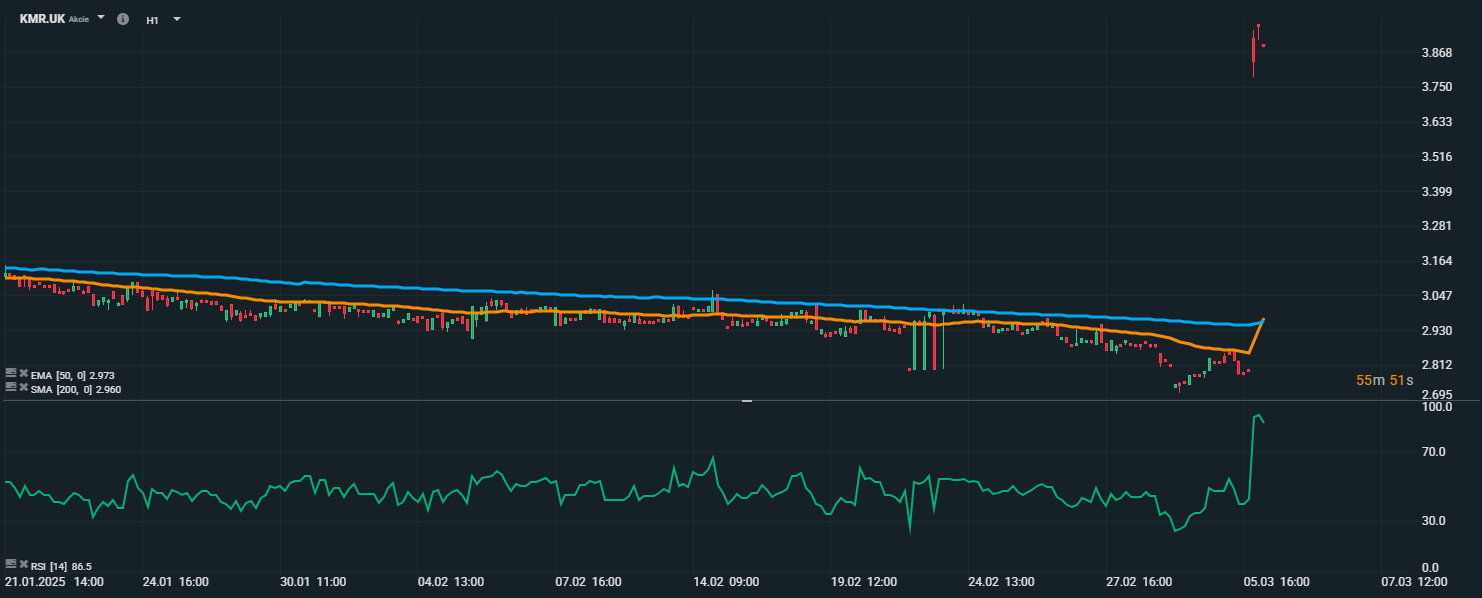This screenshot has height=598, width=1482.
Task: Click the large gap-up red candle near 3.868
Action: pos(1254,52)
